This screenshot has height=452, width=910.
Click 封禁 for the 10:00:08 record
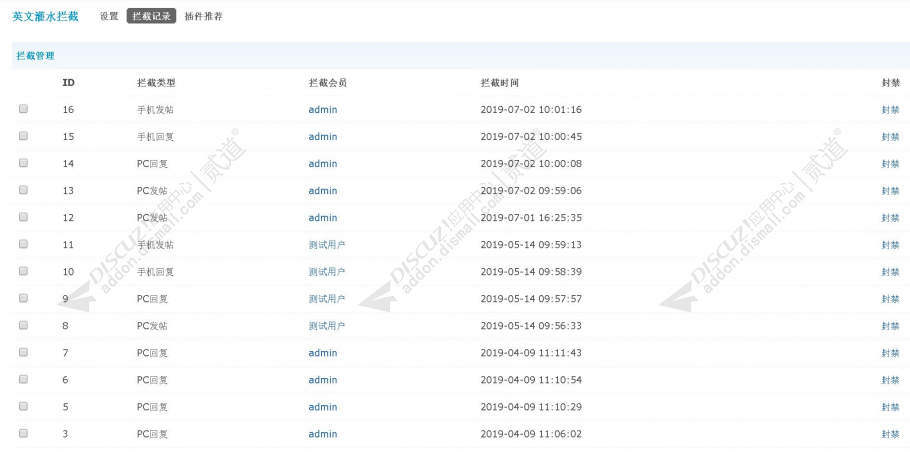[x=890, y=164]
